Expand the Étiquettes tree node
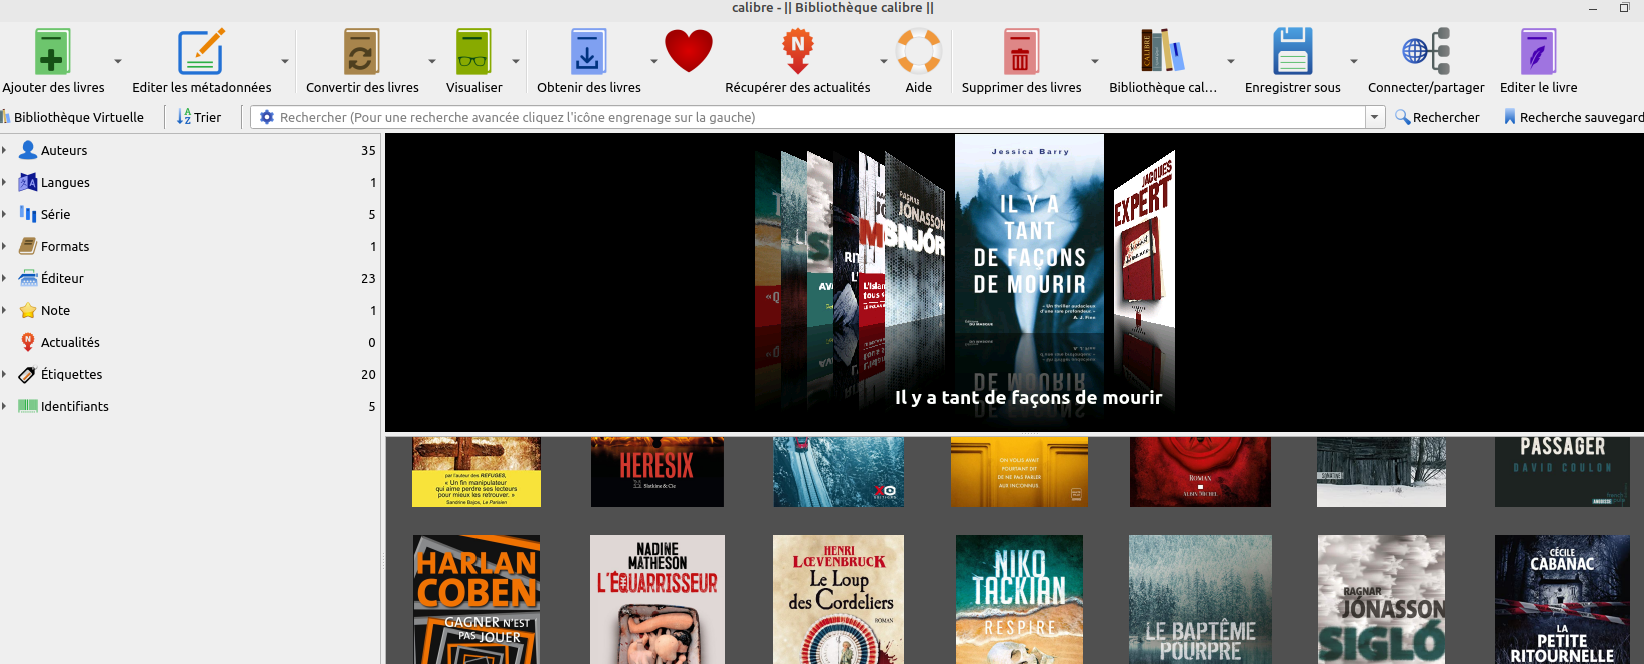Image resolution: width=1644 pixels, height=664 pixels. tap(5, 374)
